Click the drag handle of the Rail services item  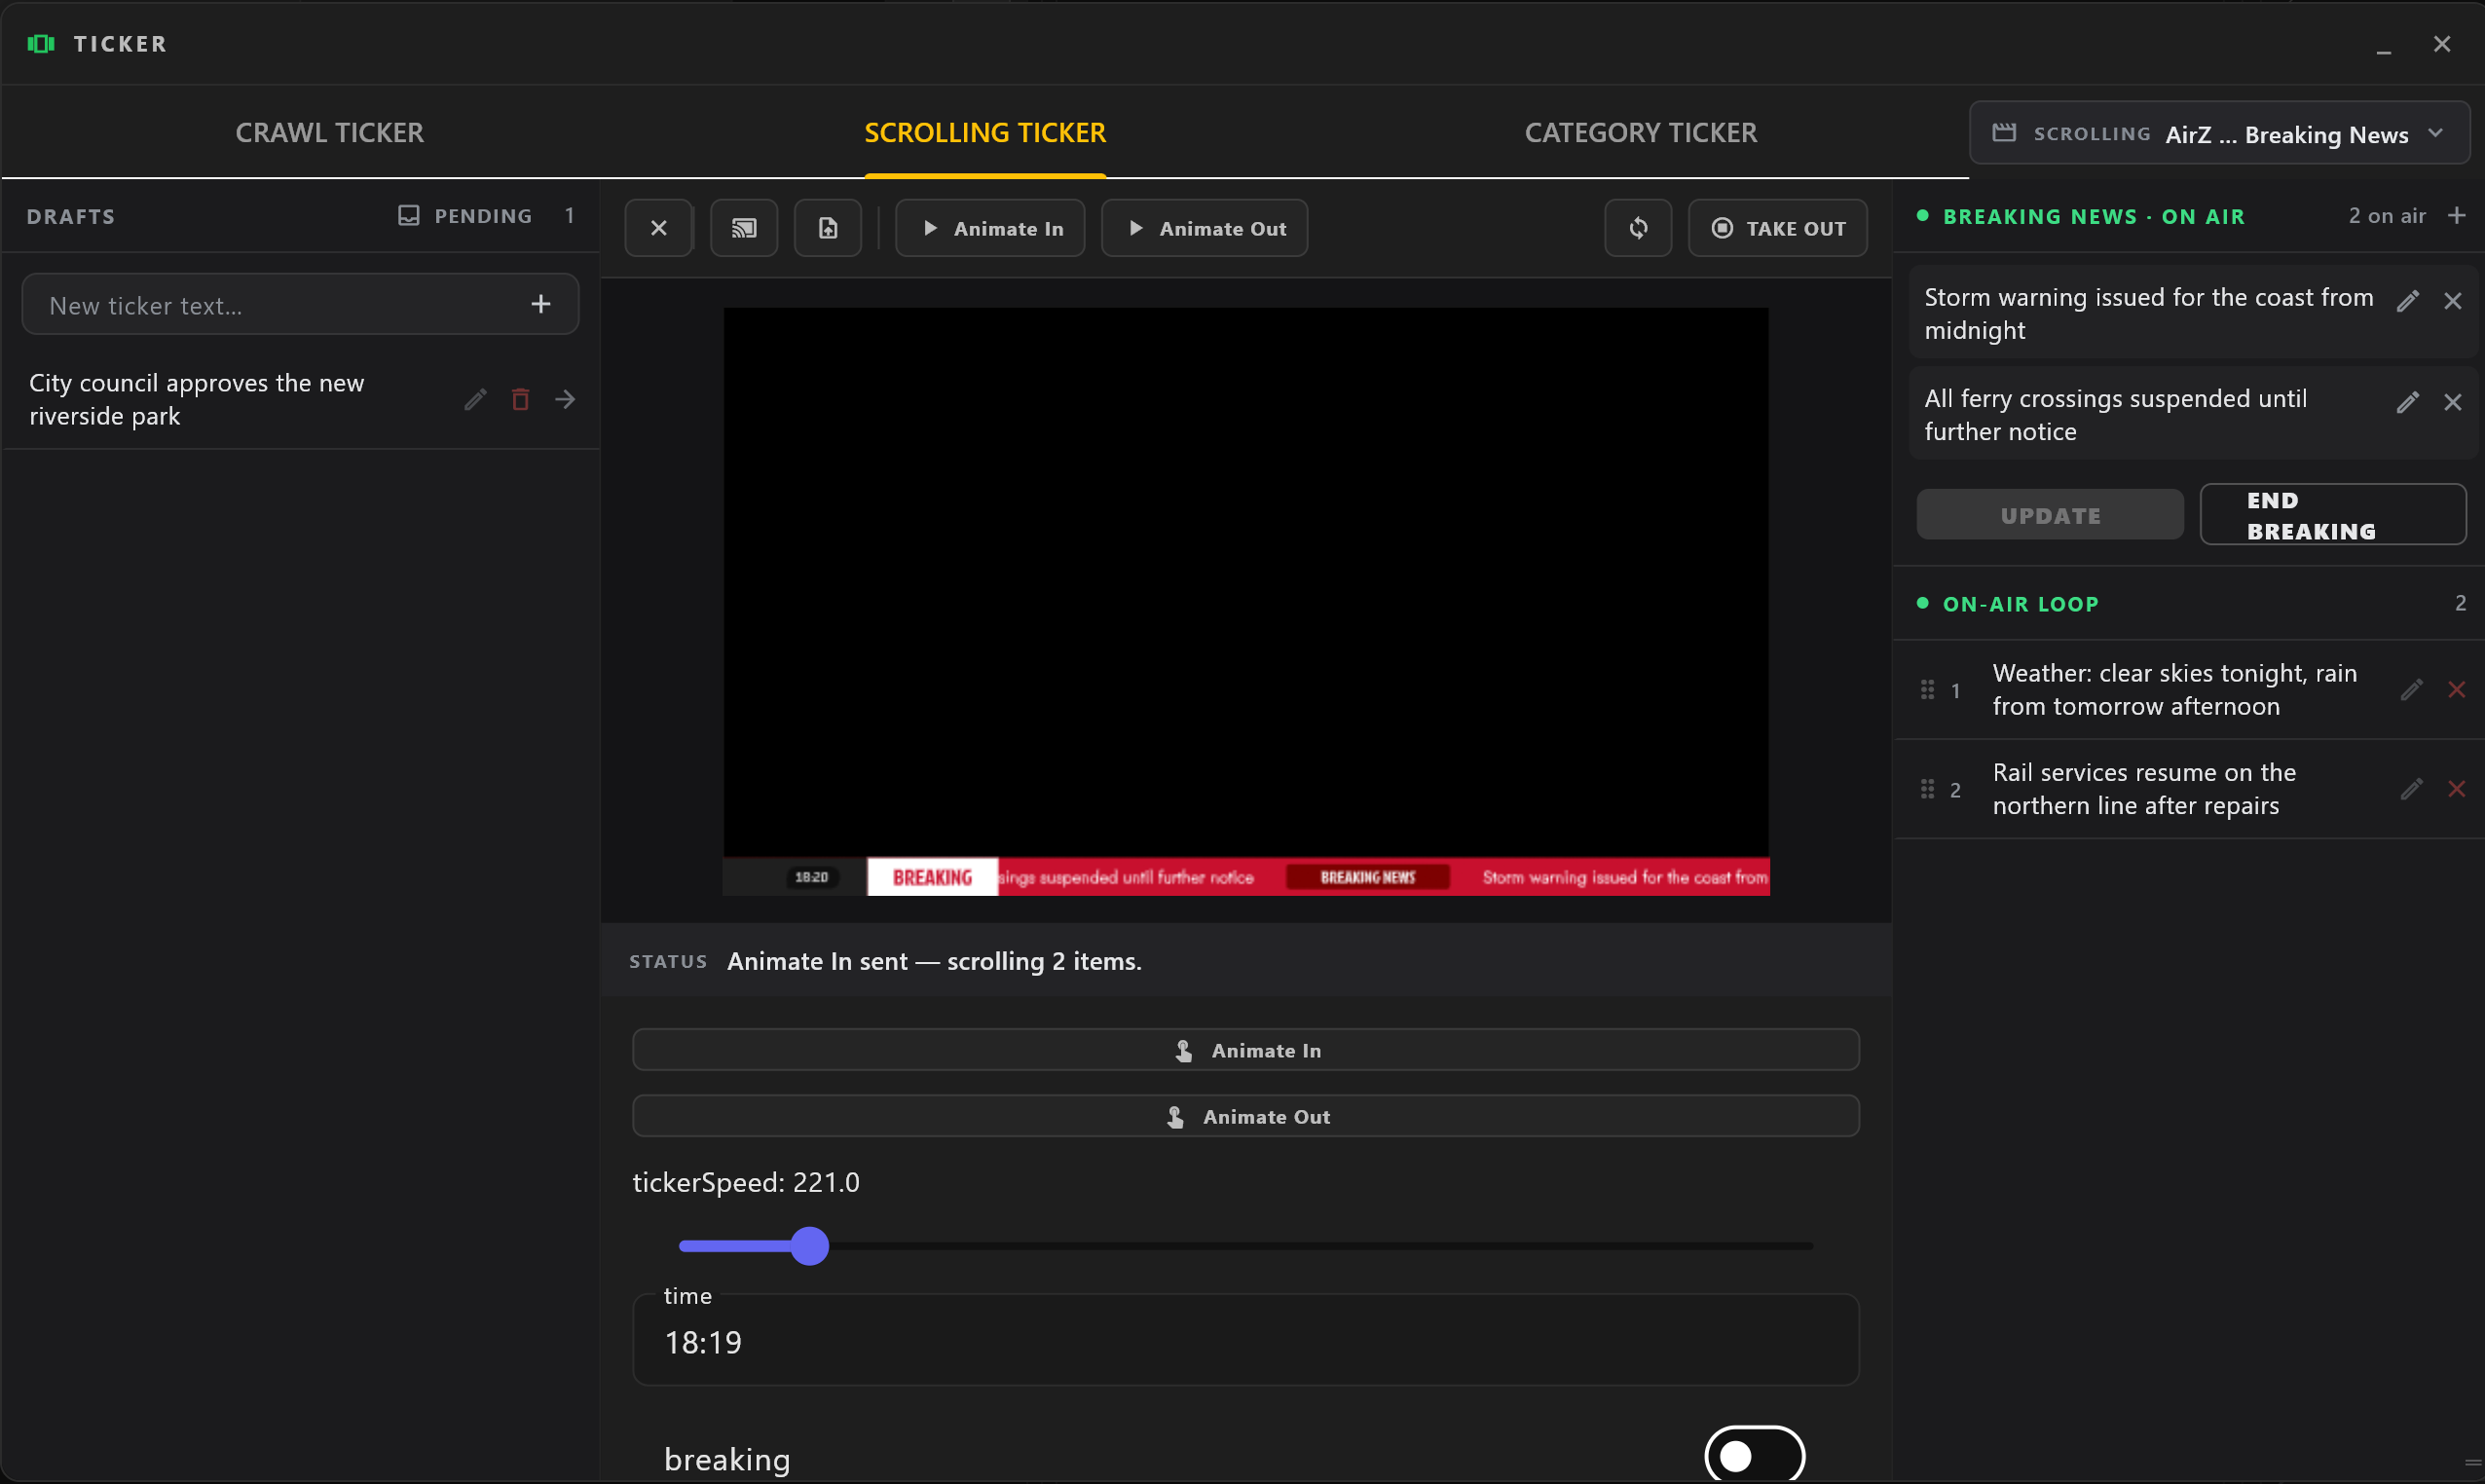pos(1927,789)
